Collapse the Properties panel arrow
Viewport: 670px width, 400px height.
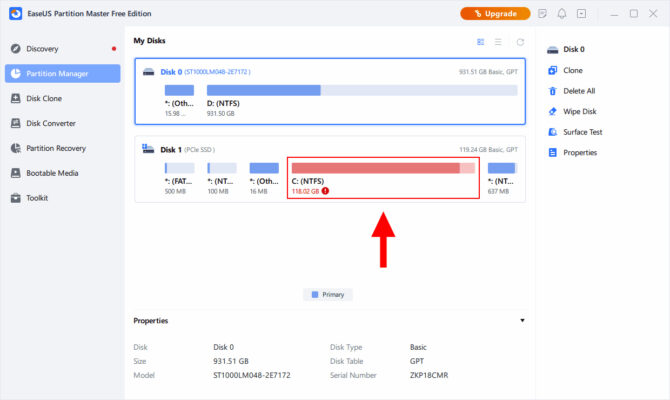[x=521, y=321]
